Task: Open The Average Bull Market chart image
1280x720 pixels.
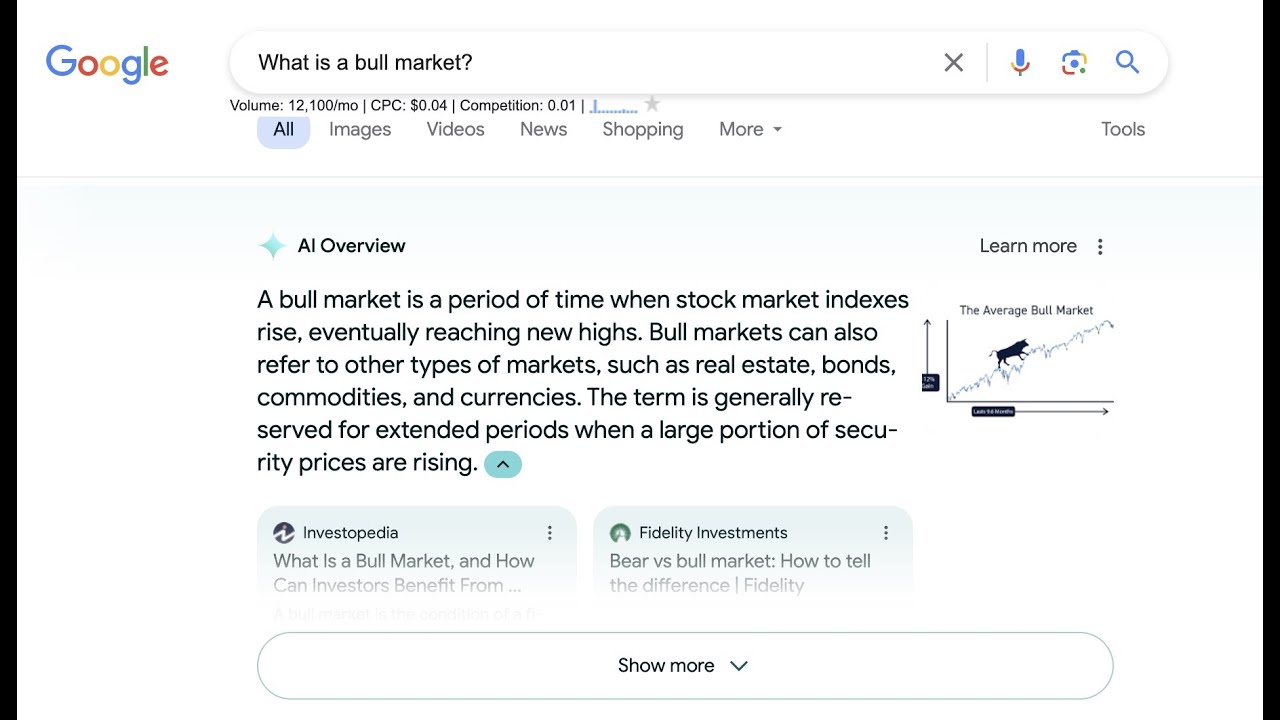Action: point(1018,361)
